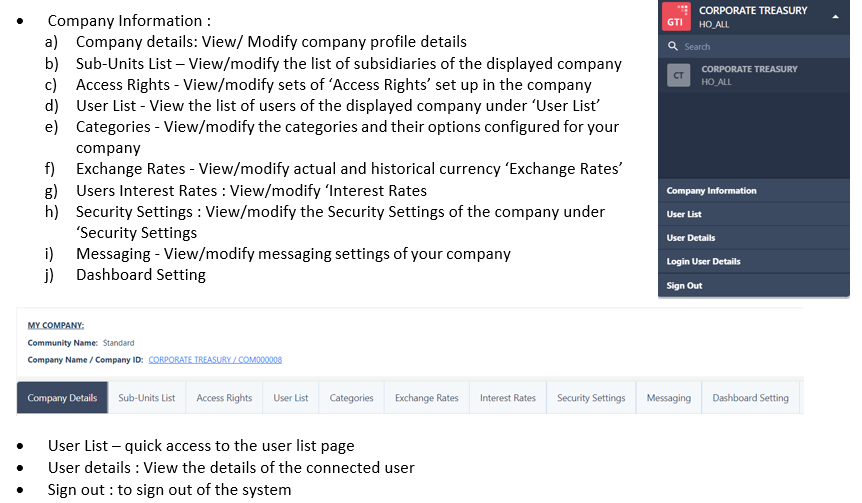Image resolution: width=862 pixels, height=503 pixels.
Task: Collapse the CORPORATE TREASURY dropdown arrow
Action: click(835, 17)
